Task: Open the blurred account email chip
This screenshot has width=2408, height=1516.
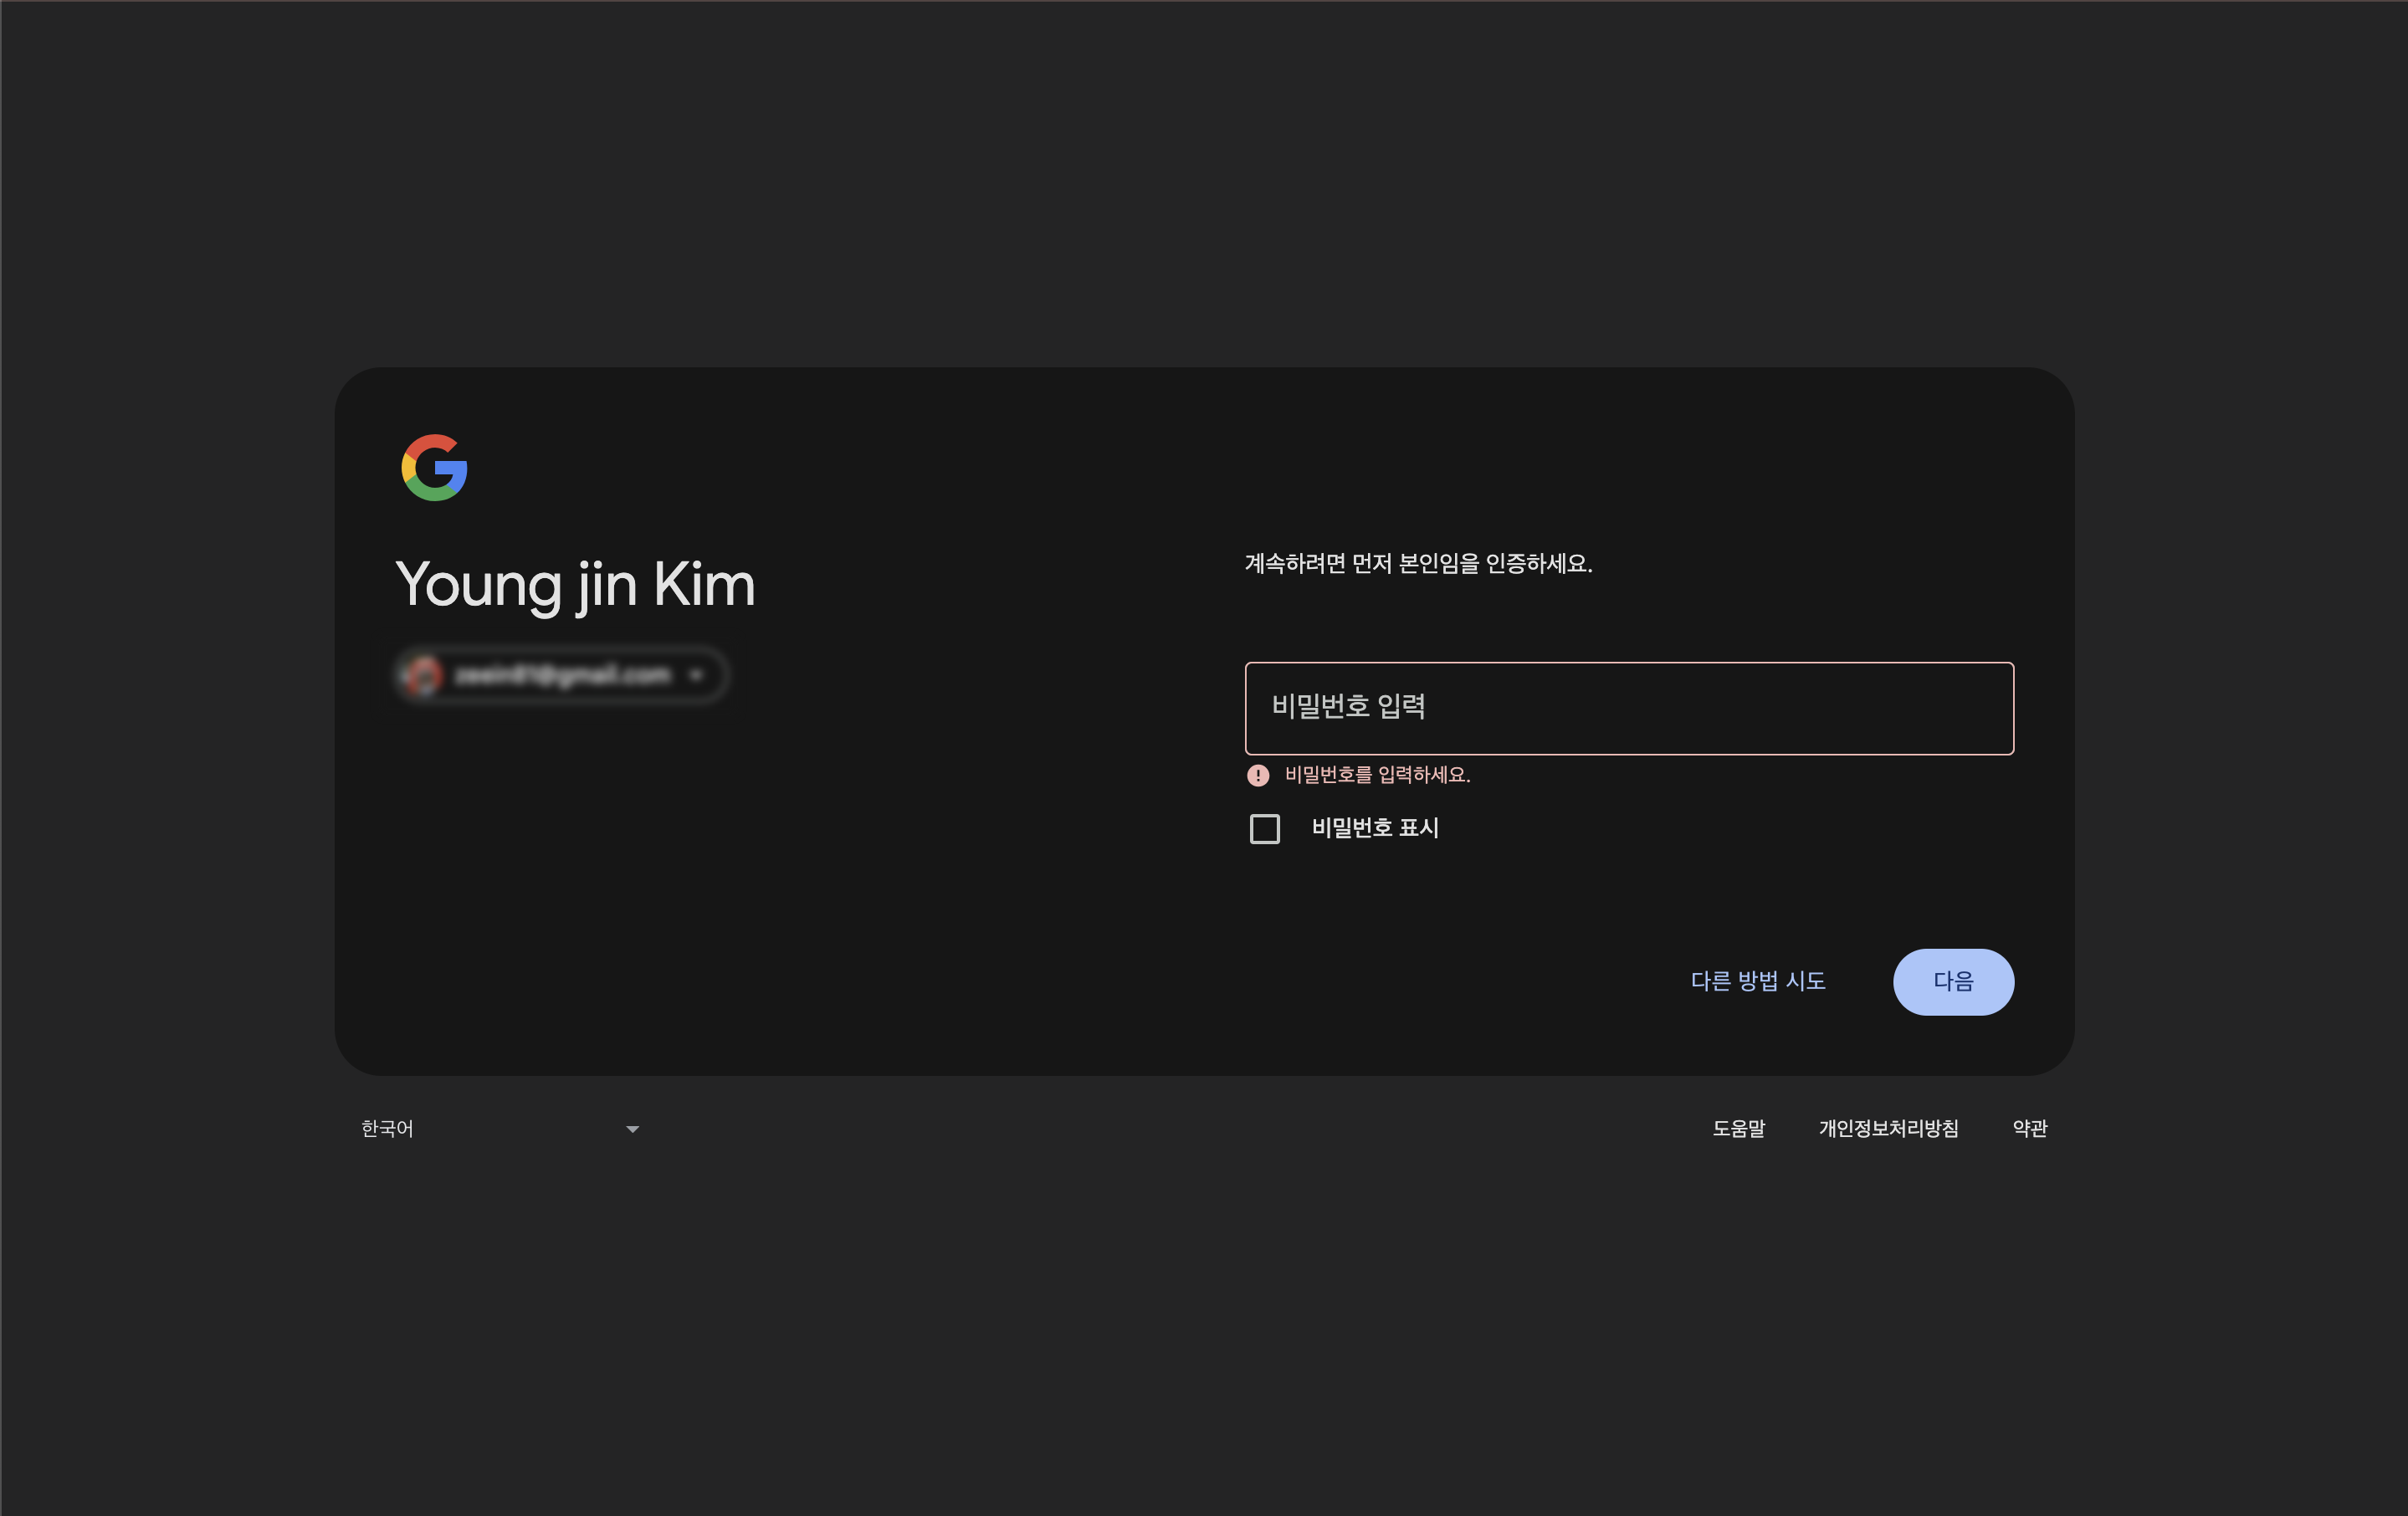Action: [x=563, y=676]
